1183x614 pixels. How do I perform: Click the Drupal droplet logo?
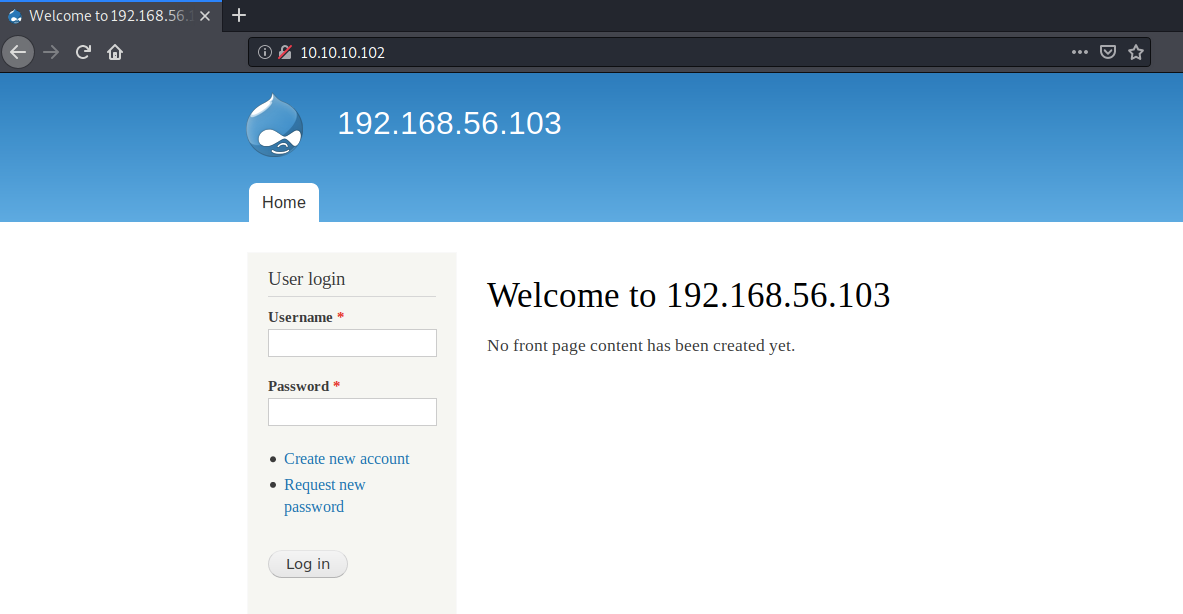coord(274,125)
